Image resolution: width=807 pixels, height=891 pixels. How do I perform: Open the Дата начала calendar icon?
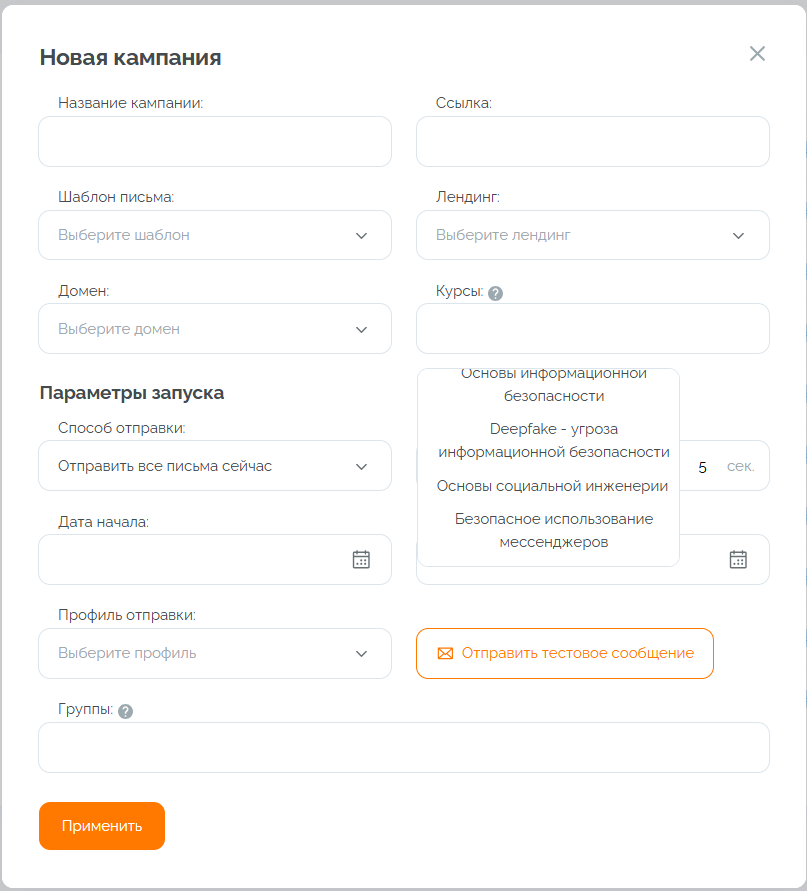click(x=361, y=559)
